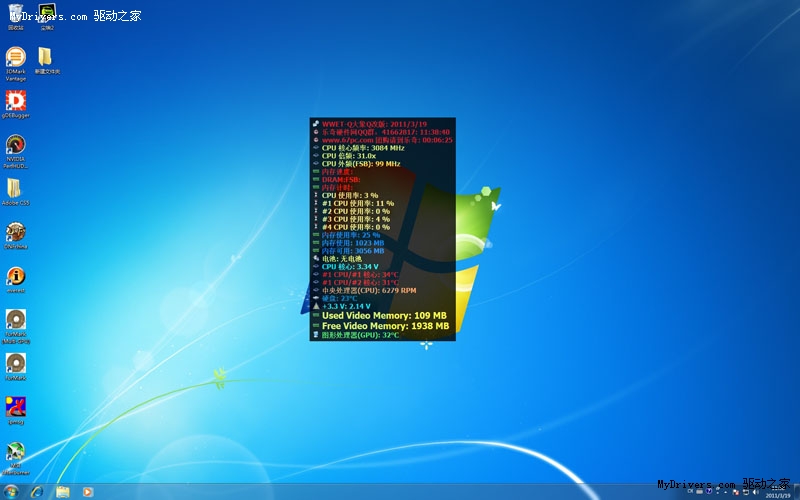
Task: Launch Internet Explorer from the taskbar
Action: (x=37, y=492)
